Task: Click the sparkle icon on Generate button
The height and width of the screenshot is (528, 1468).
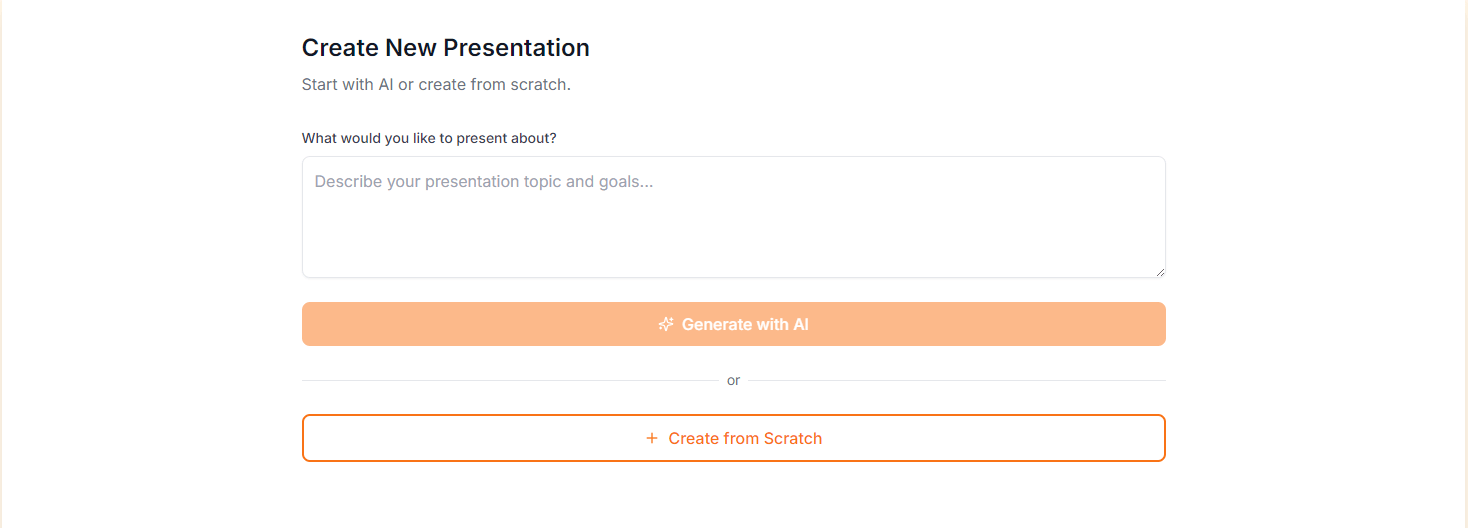Action: tap(666, 324)
